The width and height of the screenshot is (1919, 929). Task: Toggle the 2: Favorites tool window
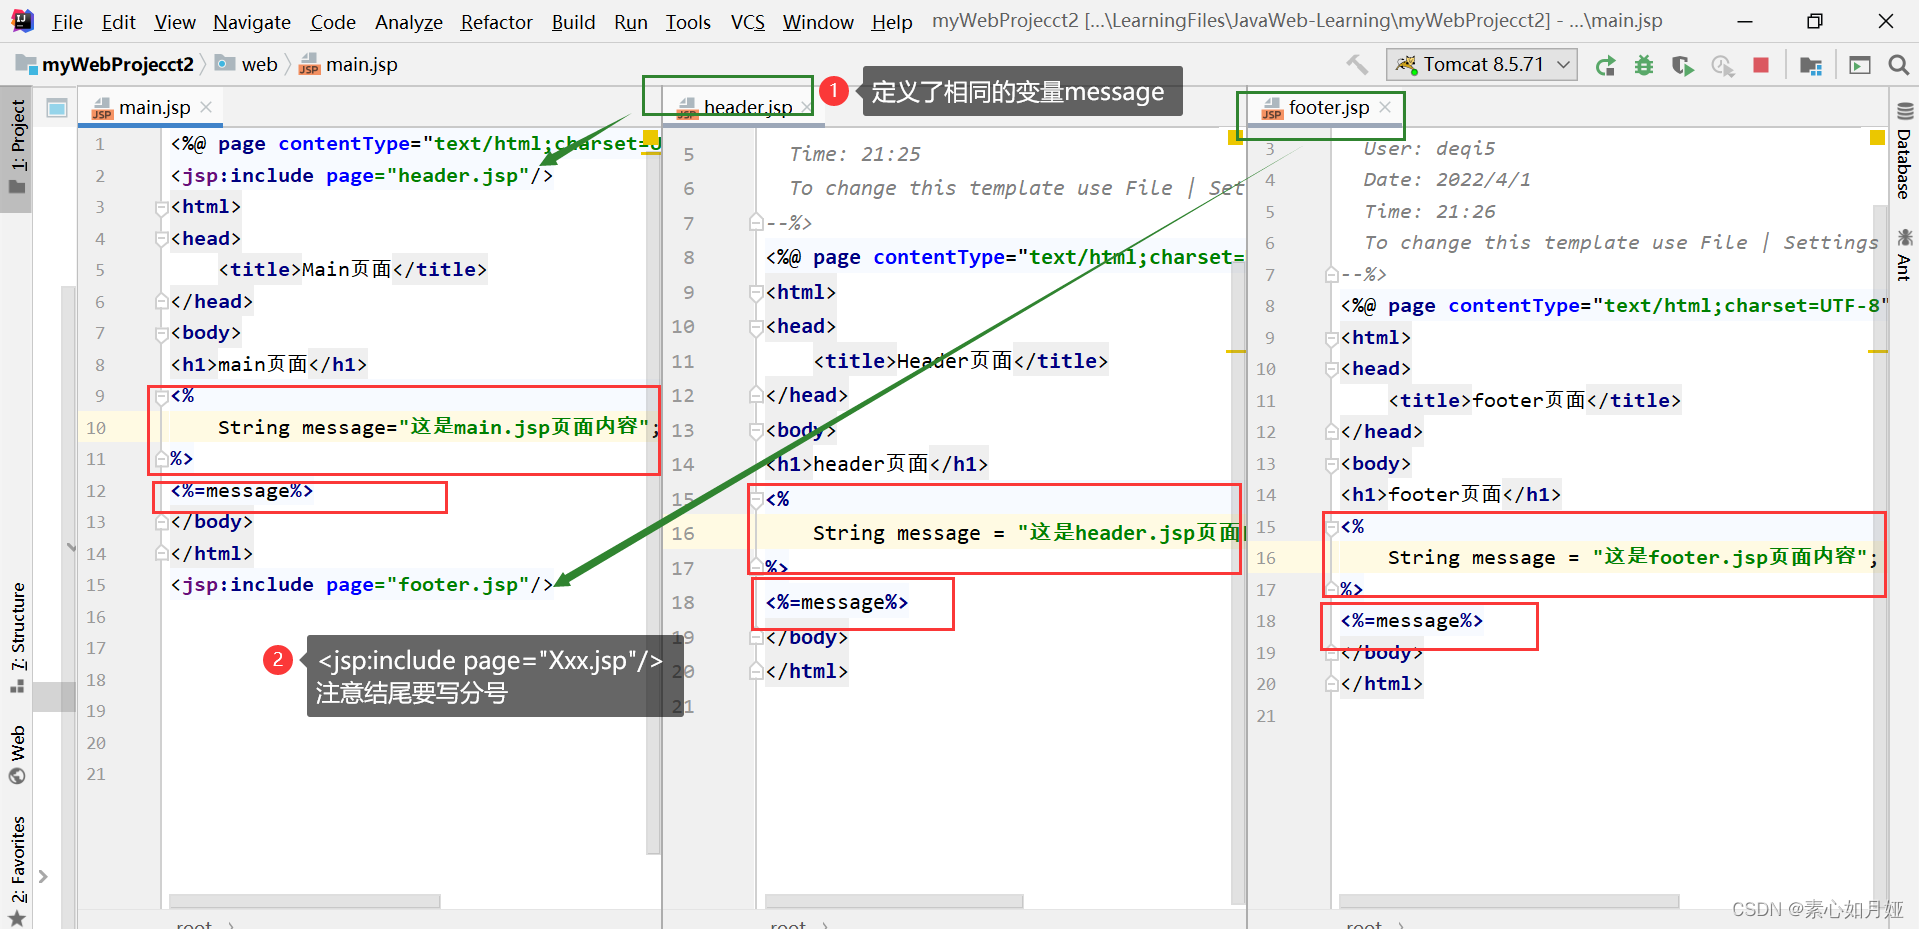click(17, 870)
